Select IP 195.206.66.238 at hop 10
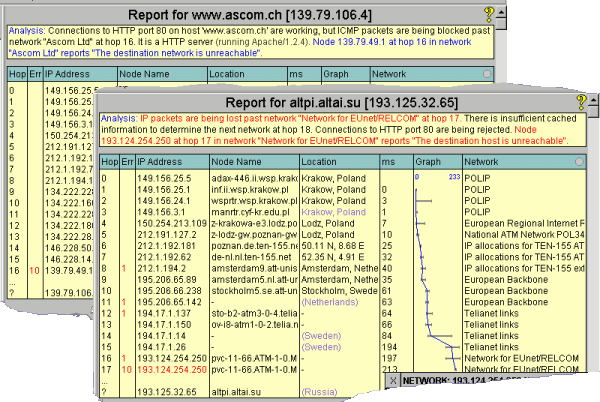The height and width of the screenshot is (402, 600). coord(169,291)
